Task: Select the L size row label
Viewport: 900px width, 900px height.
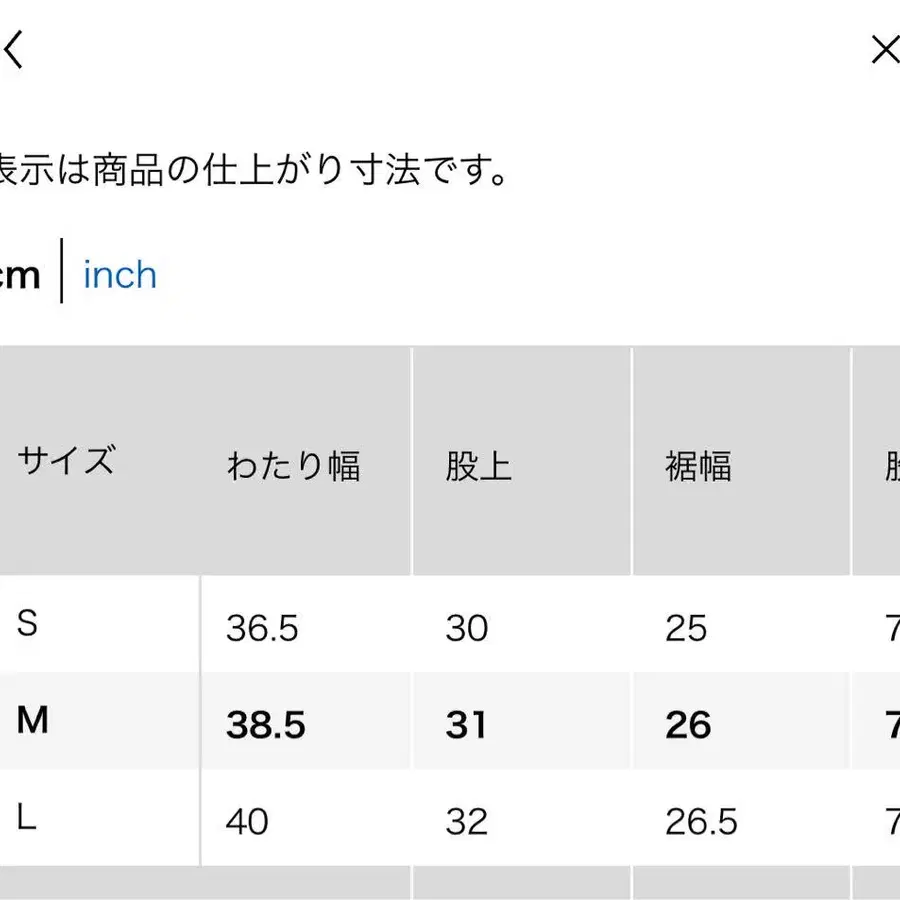Action: [27, 818]
